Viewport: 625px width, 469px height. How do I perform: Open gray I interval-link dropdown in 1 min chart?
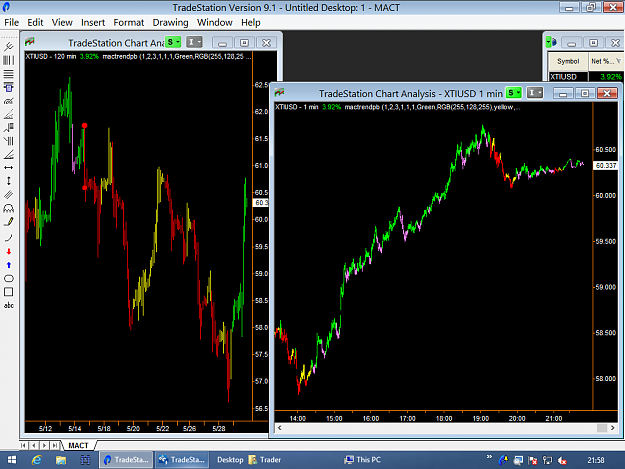[535, 93]
